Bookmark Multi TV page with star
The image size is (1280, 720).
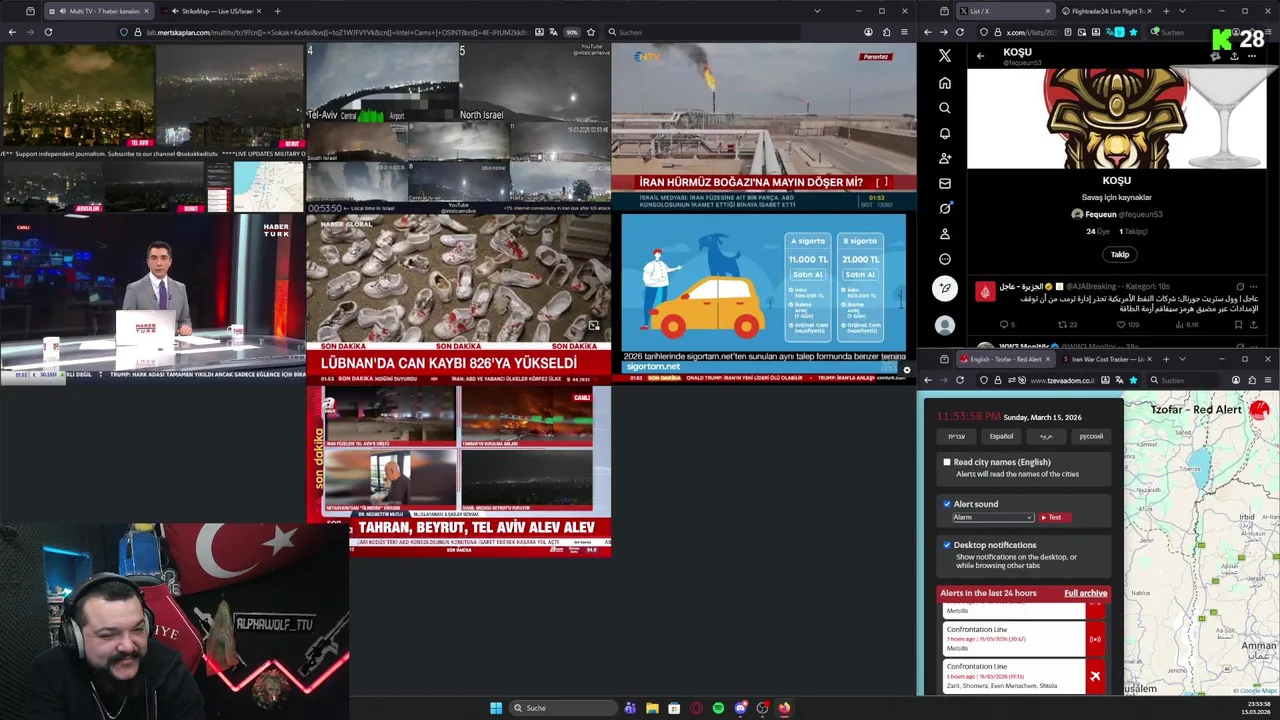pyautogui.click(x=591, y=32)
